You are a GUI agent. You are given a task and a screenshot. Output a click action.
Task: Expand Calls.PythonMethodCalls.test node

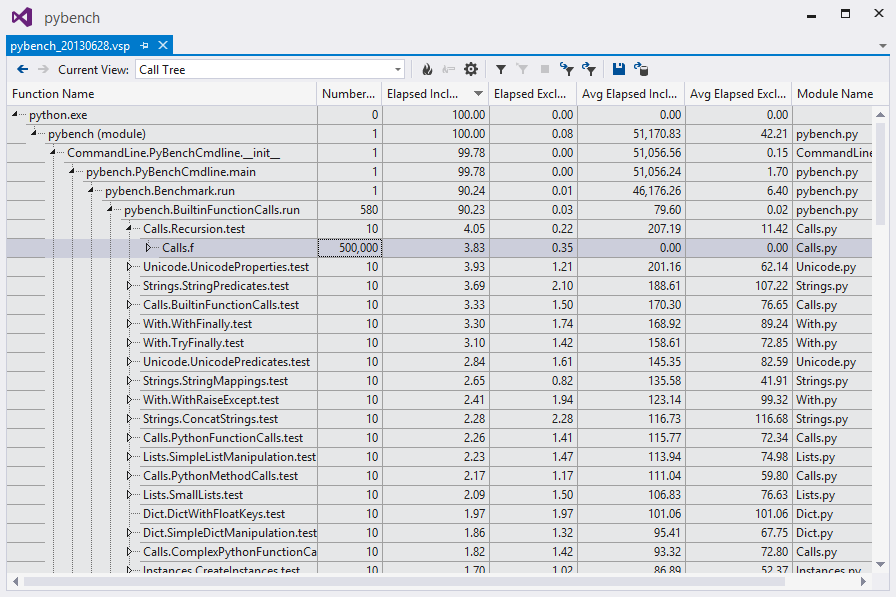129,475
